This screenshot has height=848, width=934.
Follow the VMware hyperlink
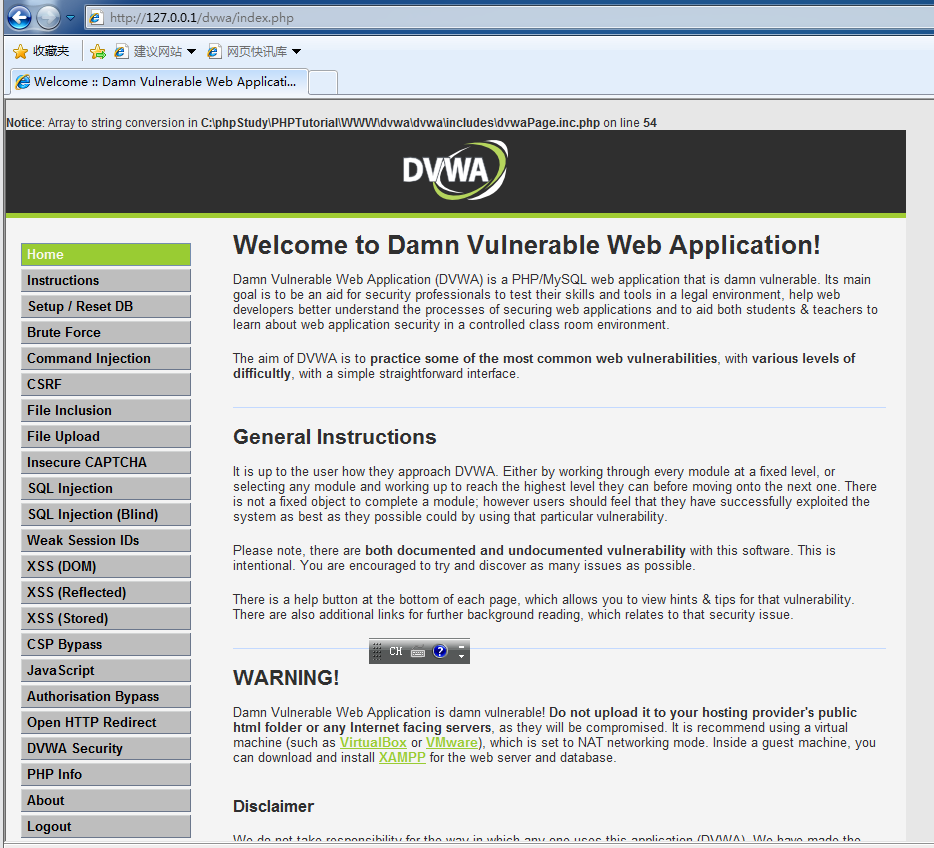pos(452,743)
